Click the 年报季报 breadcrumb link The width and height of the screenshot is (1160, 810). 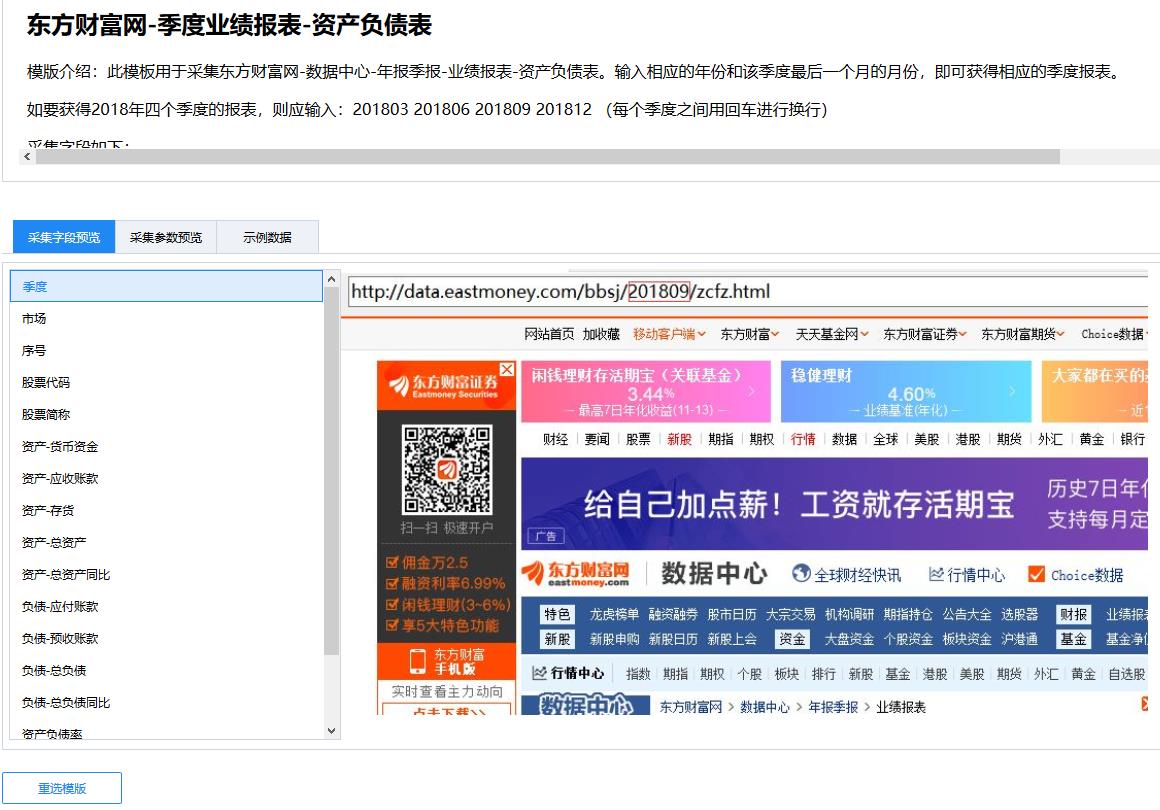(833, 707)
